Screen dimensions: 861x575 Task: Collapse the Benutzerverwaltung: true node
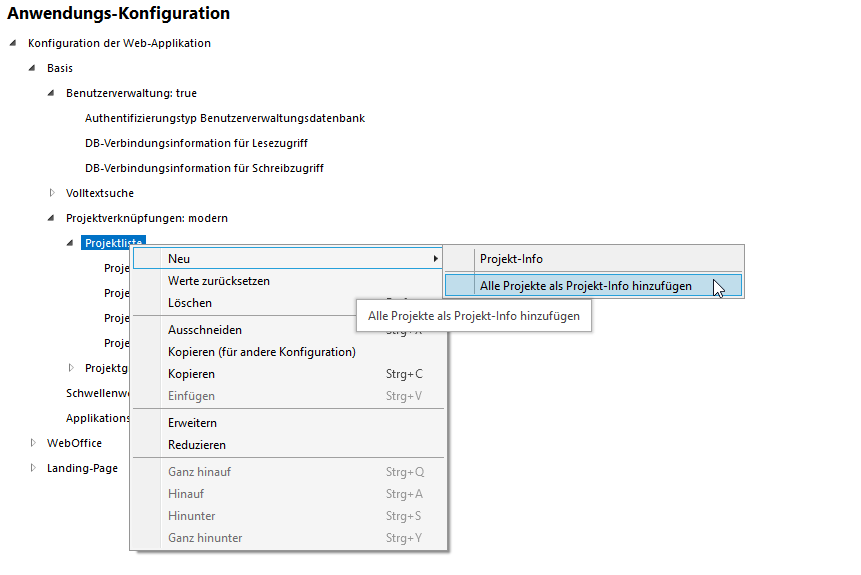(x=51, y=93)
